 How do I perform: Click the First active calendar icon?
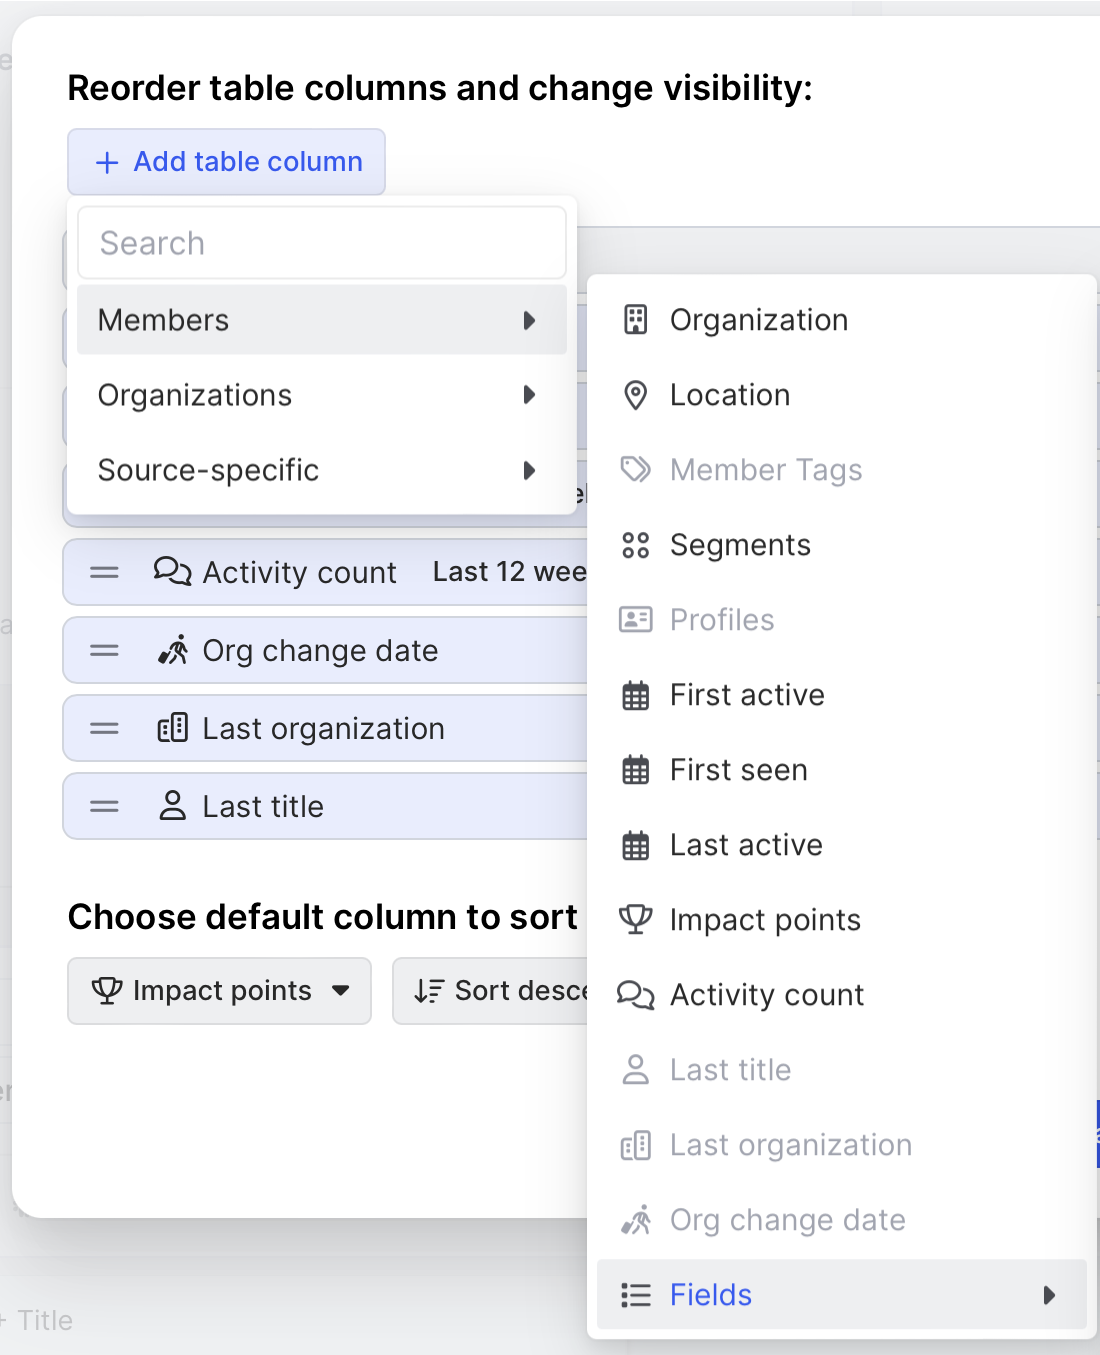(x=635, y=695)
